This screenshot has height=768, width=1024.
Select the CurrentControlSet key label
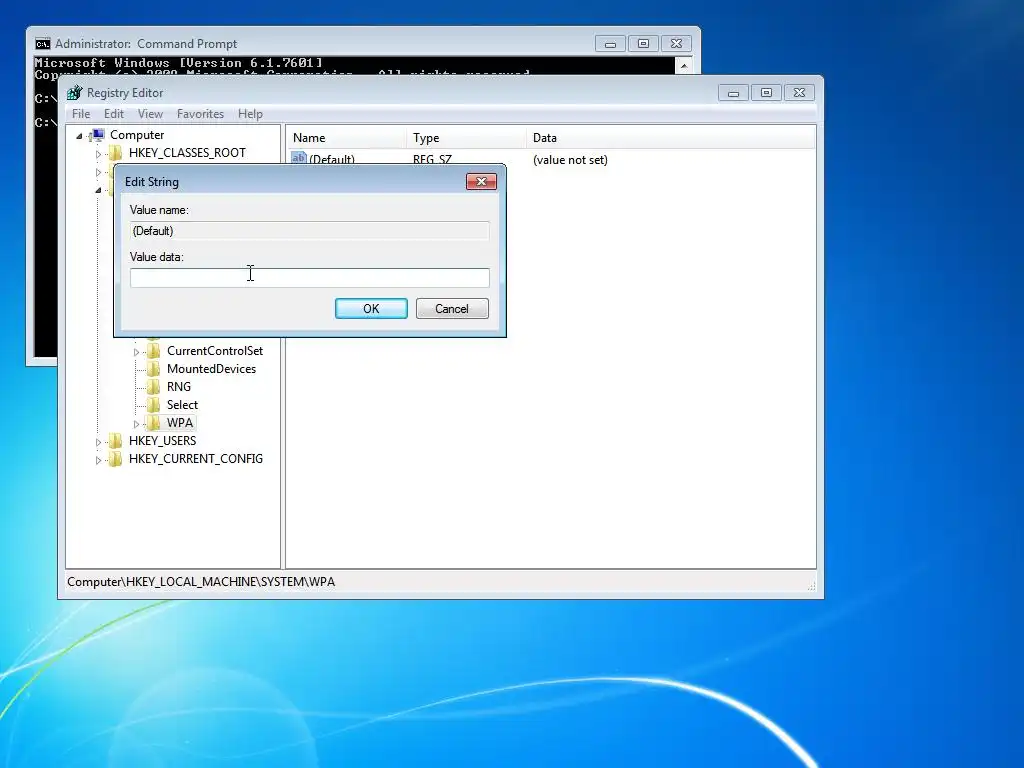215,351
